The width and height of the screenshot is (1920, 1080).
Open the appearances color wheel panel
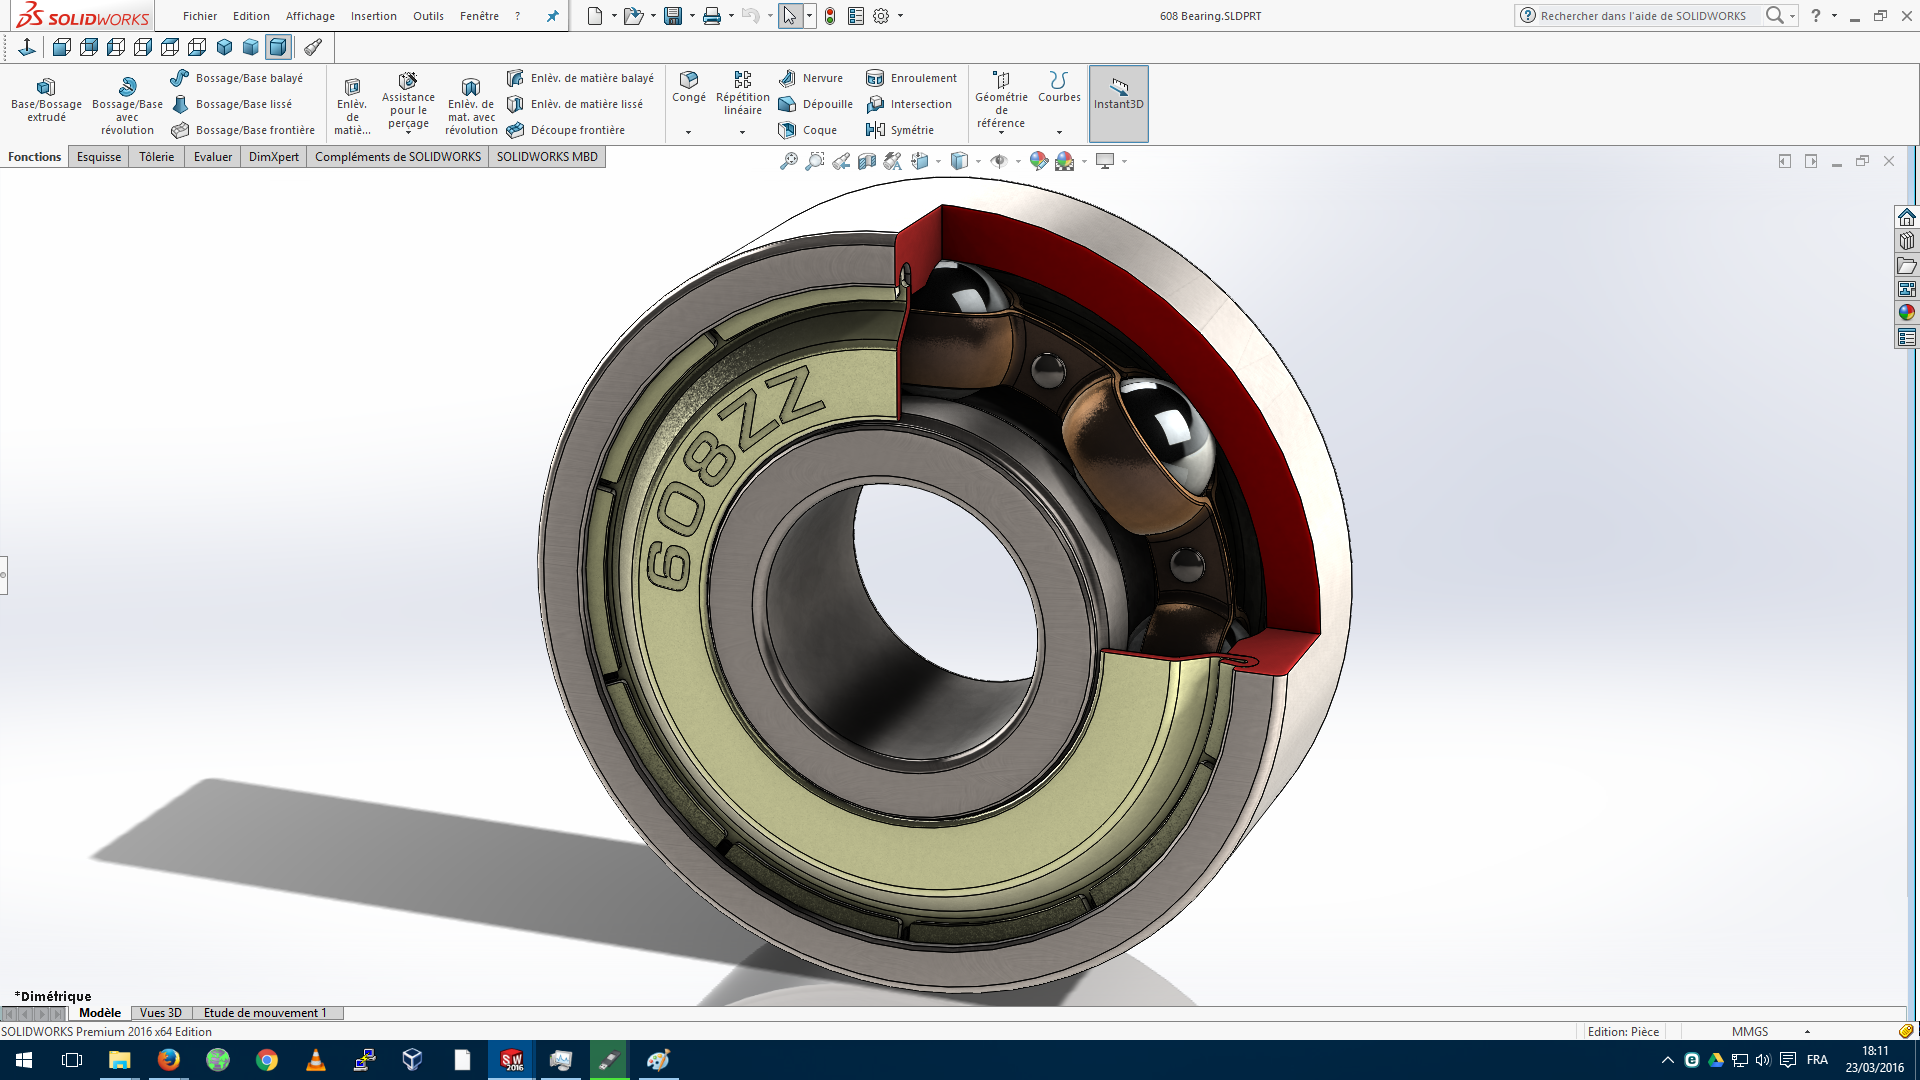1907,312
